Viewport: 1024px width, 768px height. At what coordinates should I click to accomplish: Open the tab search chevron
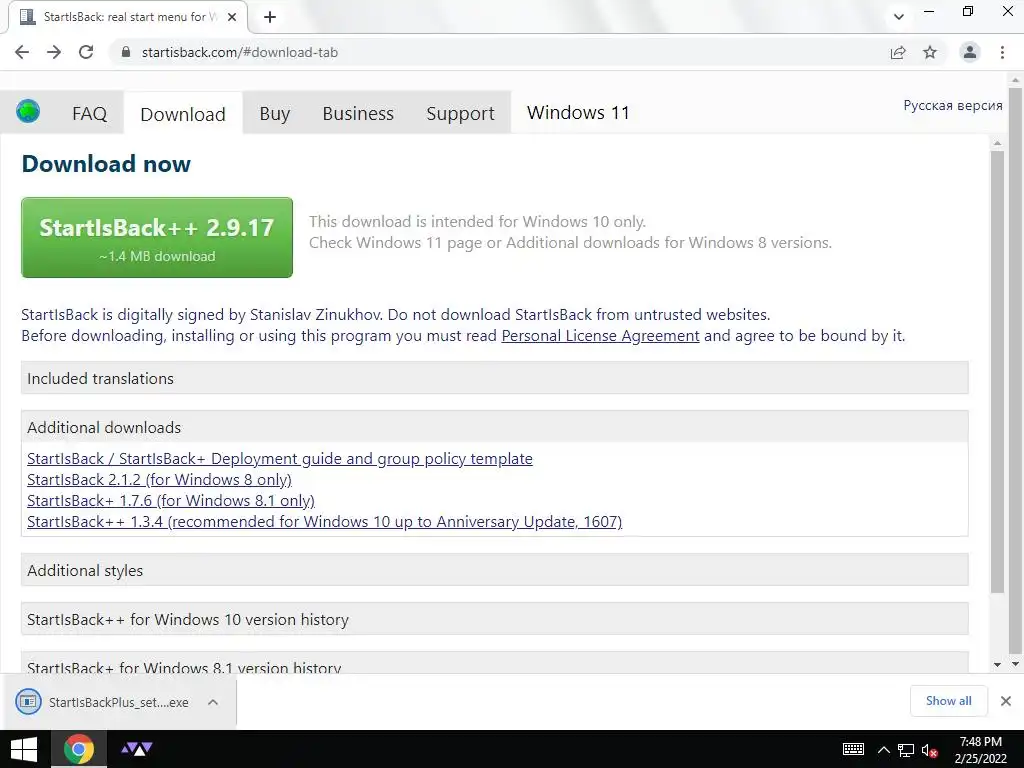point(899,17)
